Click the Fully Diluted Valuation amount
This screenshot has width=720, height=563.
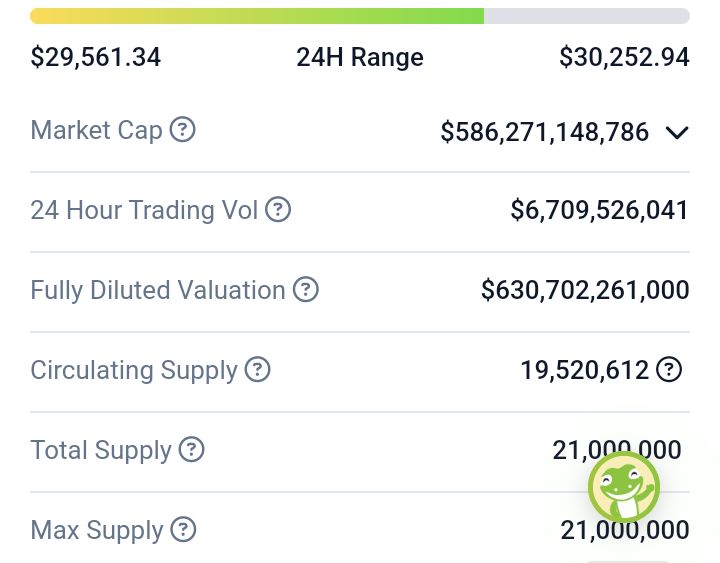585,290
